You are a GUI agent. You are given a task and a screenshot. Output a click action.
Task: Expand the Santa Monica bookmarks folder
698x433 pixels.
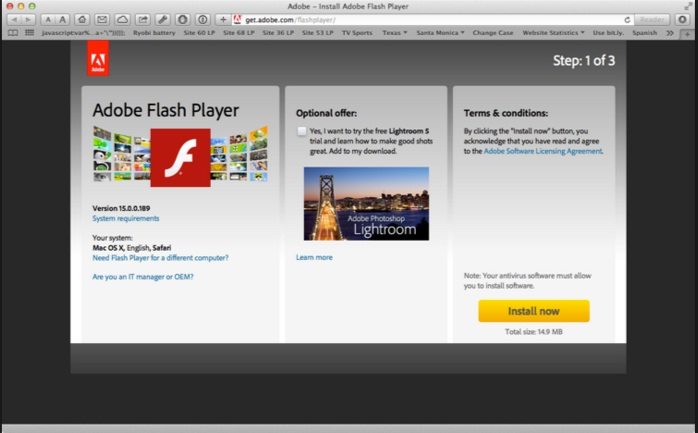click(440, 33)
